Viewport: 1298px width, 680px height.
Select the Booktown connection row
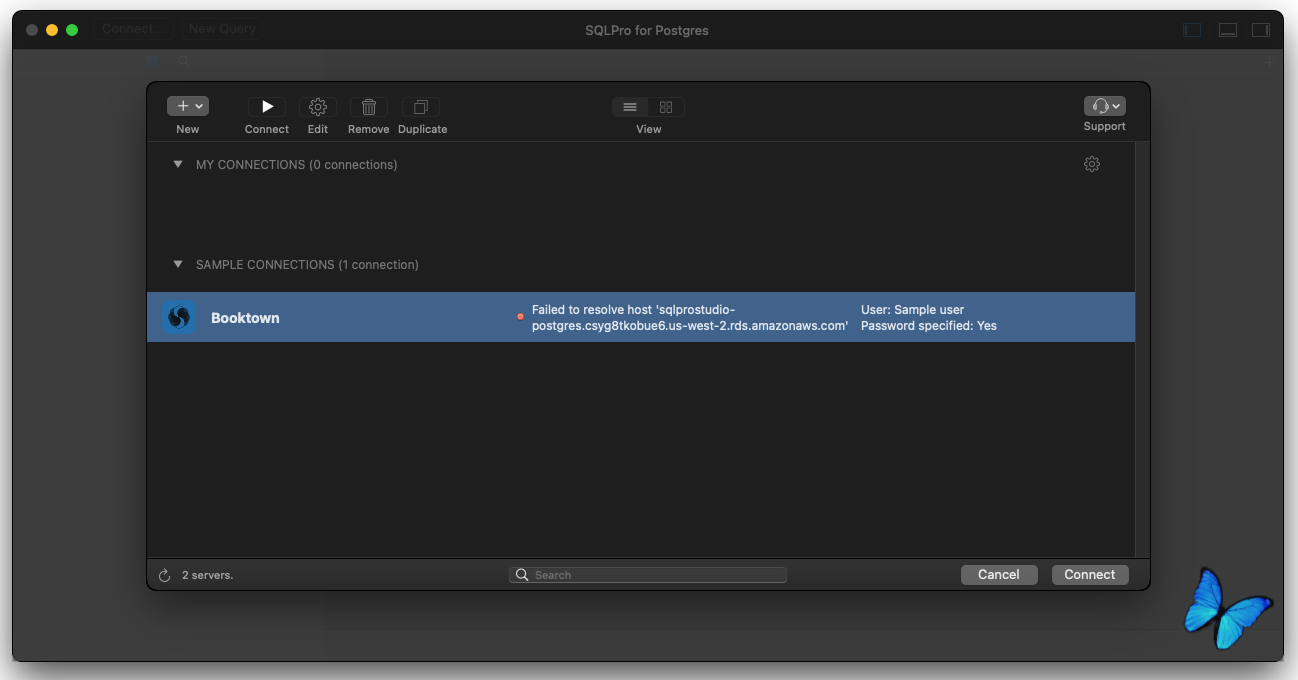click(641, 317)
